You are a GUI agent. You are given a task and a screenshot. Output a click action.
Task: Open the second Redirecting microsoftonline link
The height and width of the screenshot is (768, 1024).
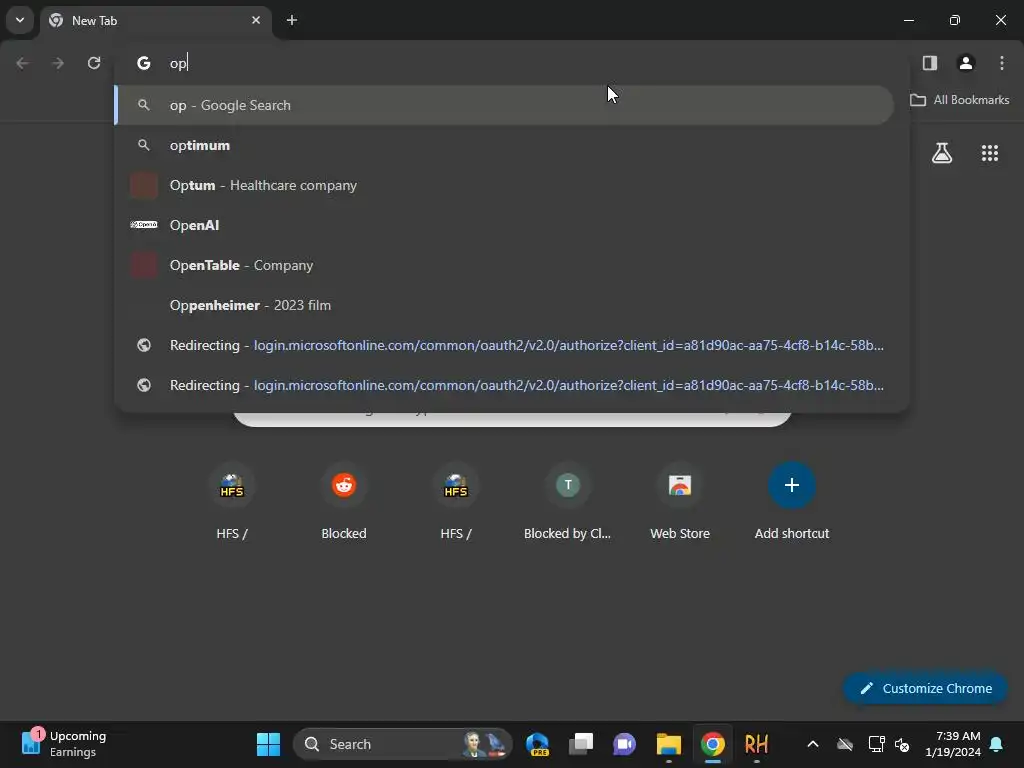point(504,385)
